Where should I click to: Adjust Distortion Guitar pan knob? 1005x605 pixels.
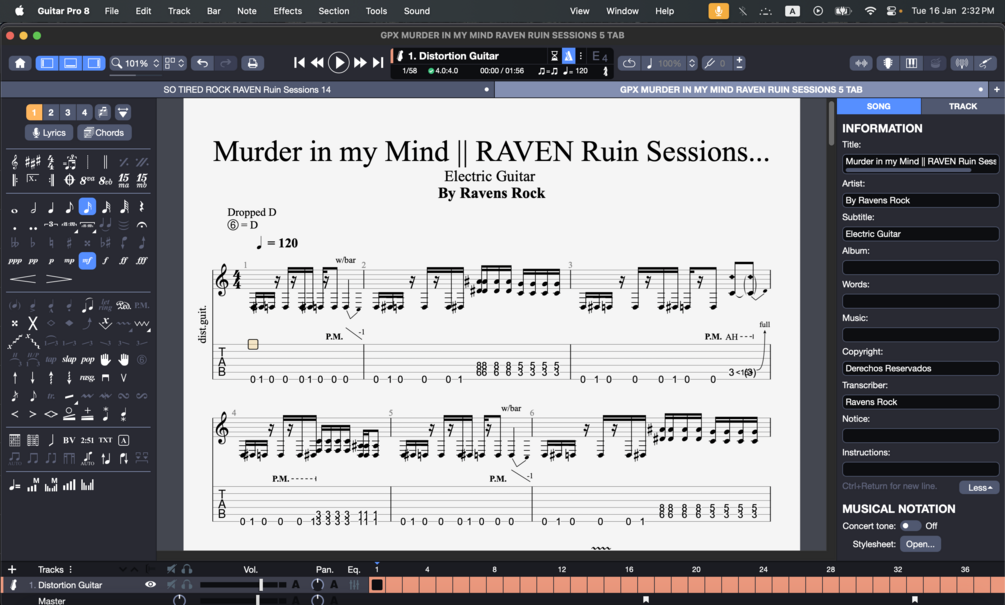317,584
